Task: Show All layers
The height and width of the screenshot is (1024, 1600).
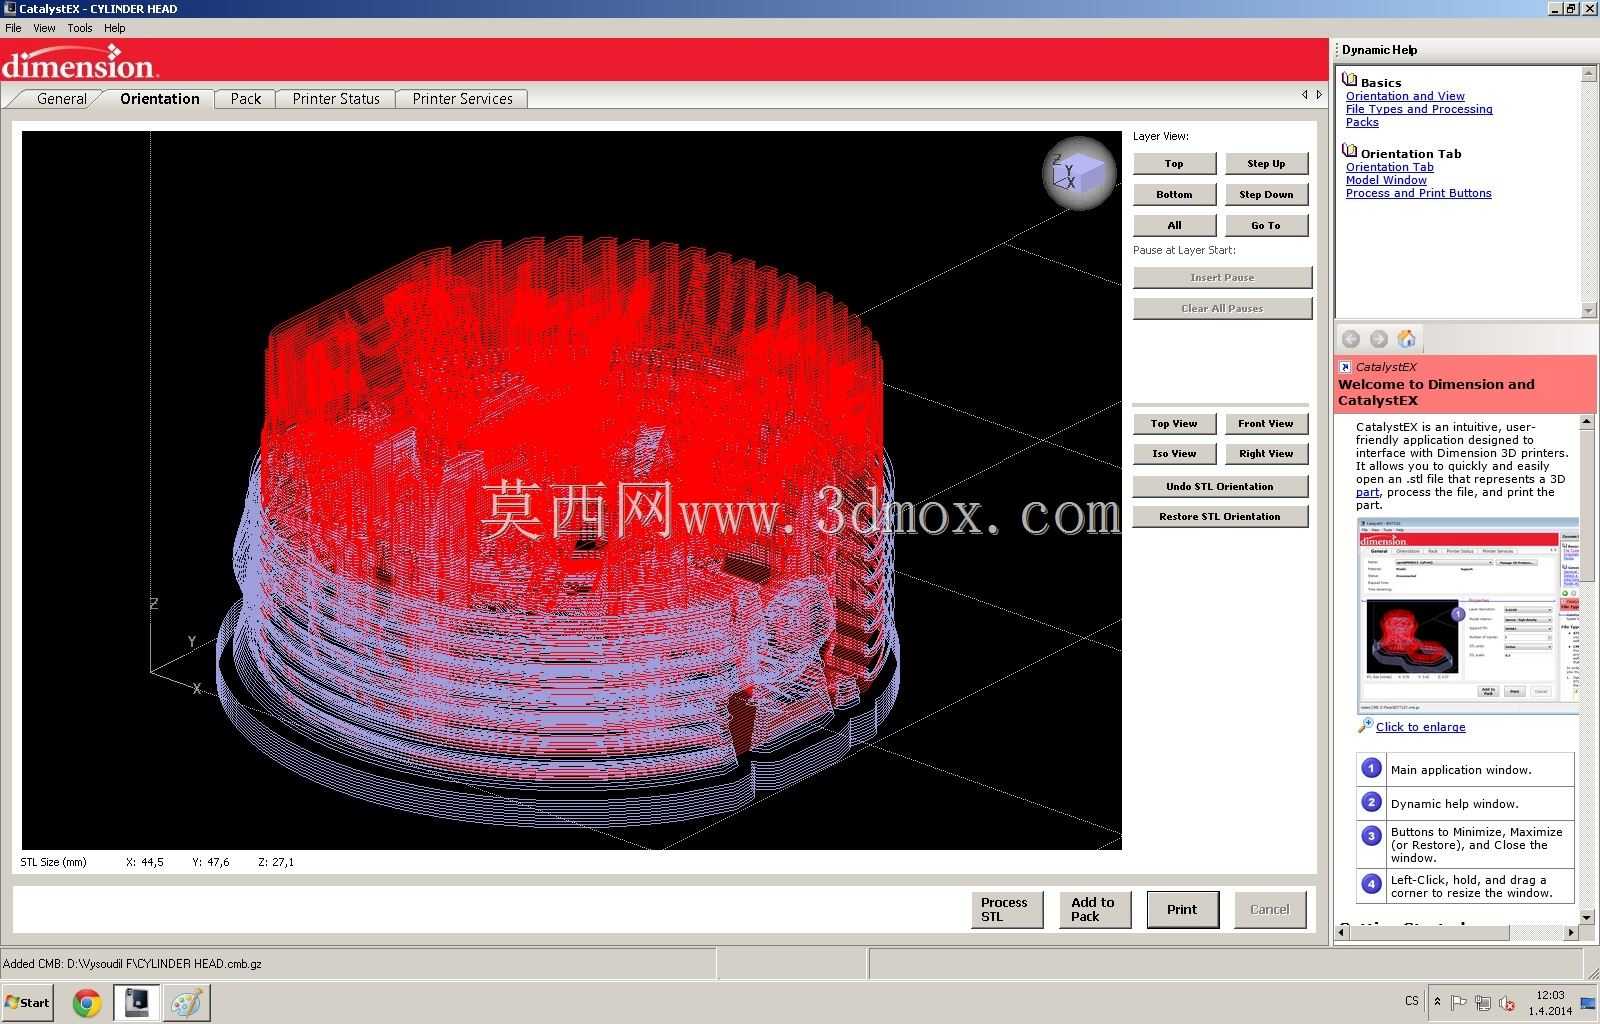Action: click(x=1175, y=226)
